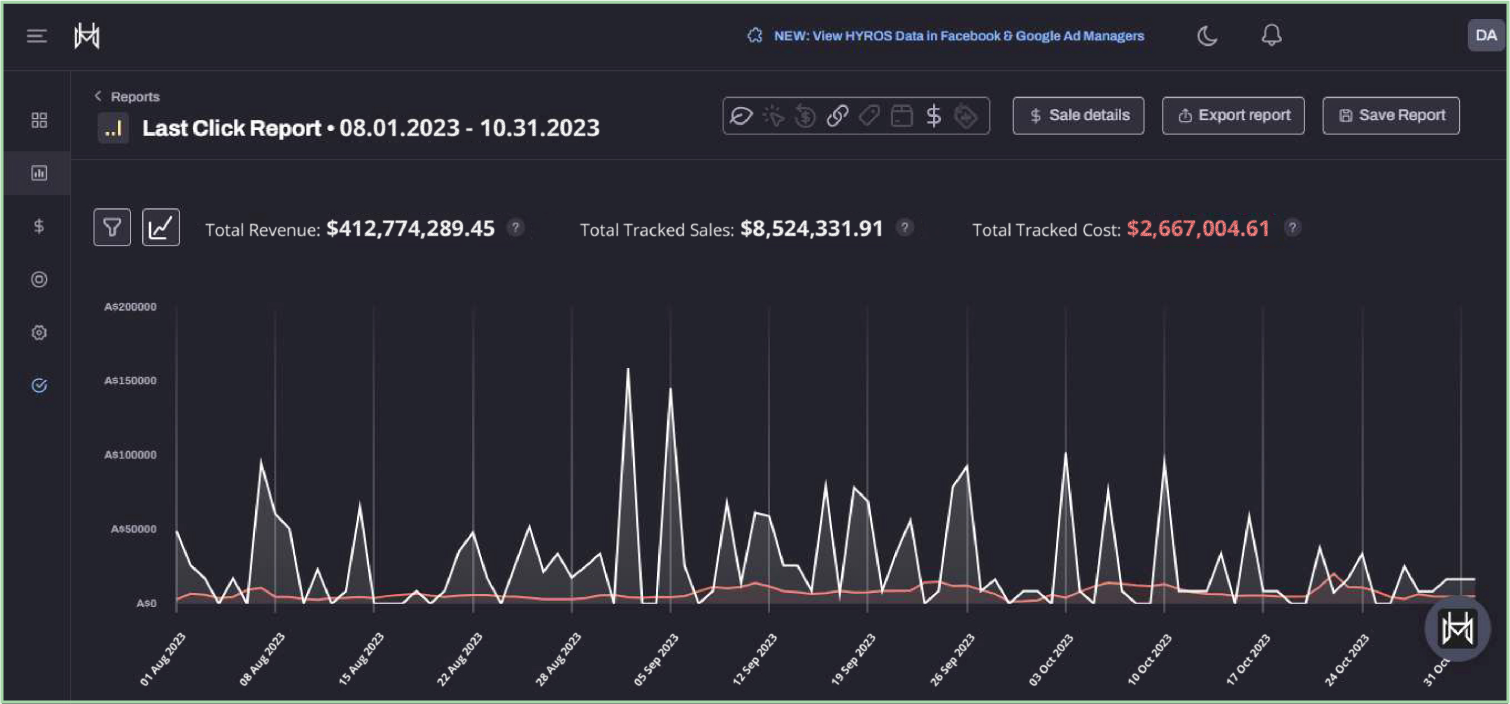The width and height of the screenshot is (1510, 704).
Task: Toggle the chart line graph view button
Action: click(161, 228)
